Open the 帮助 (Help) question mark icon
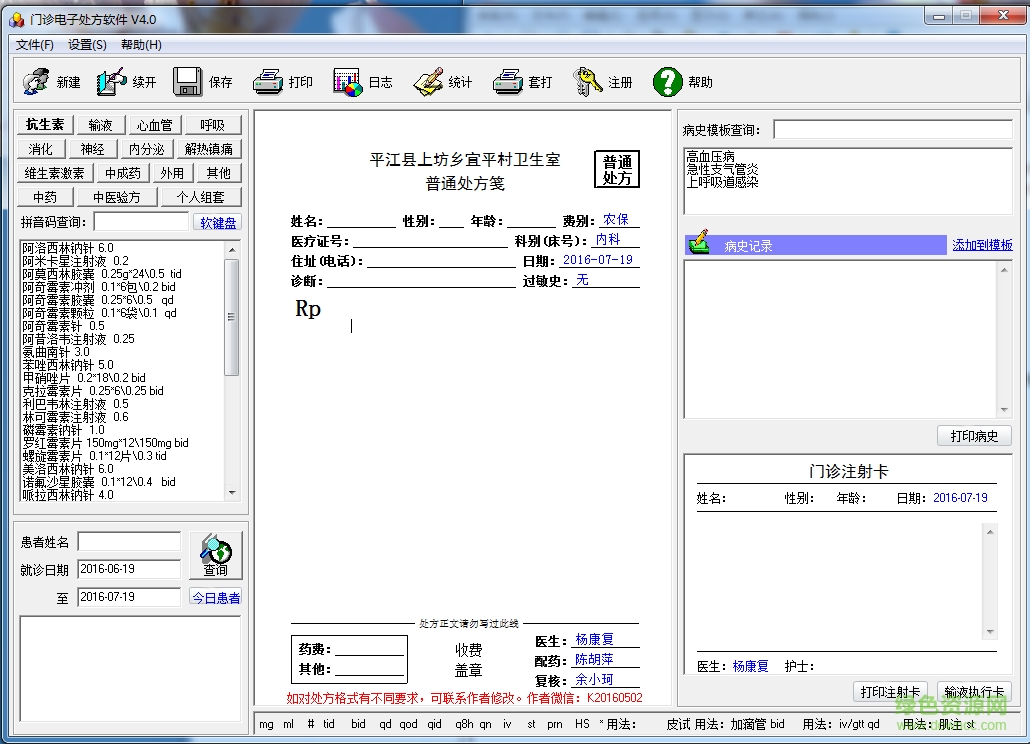Image resolution: width=1030 pixels, height=744 pixels. pos(668,82)
